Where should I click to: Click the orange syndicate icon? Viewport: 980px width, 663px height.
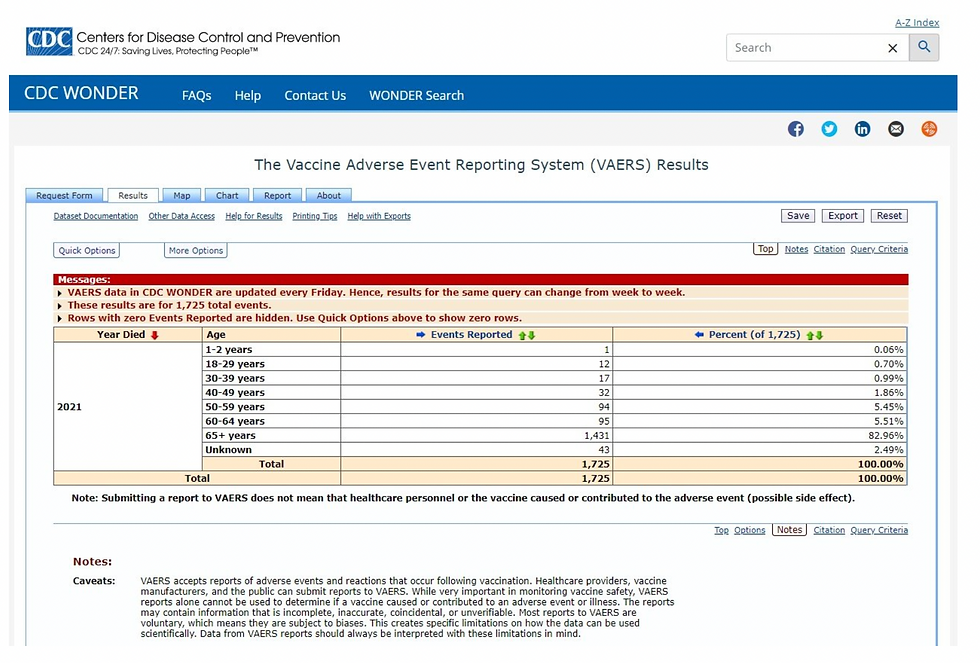[x=929, y=129]
